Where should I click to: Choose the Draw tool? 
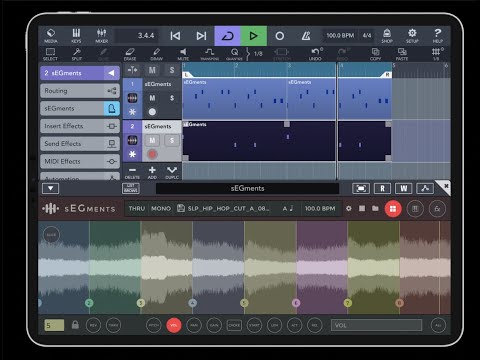(156, 54)
